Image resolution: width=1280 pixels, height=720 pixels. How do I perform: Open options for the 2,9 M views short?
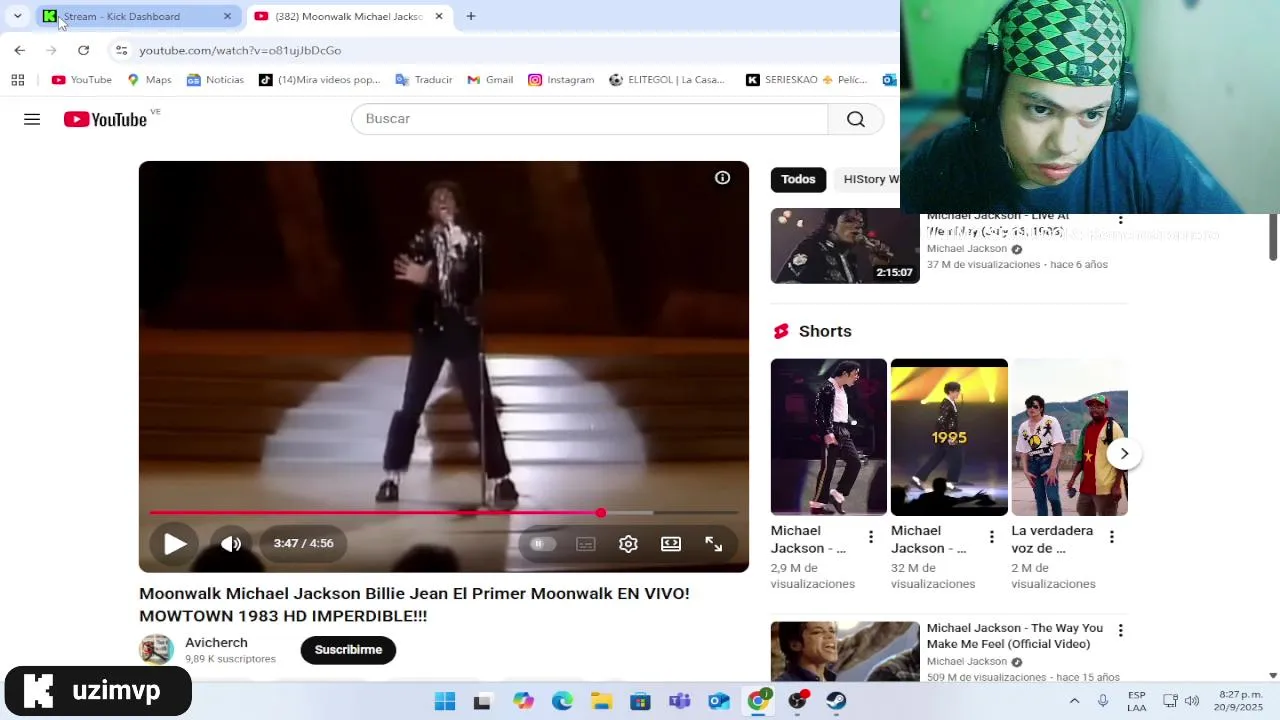point(871,537)
